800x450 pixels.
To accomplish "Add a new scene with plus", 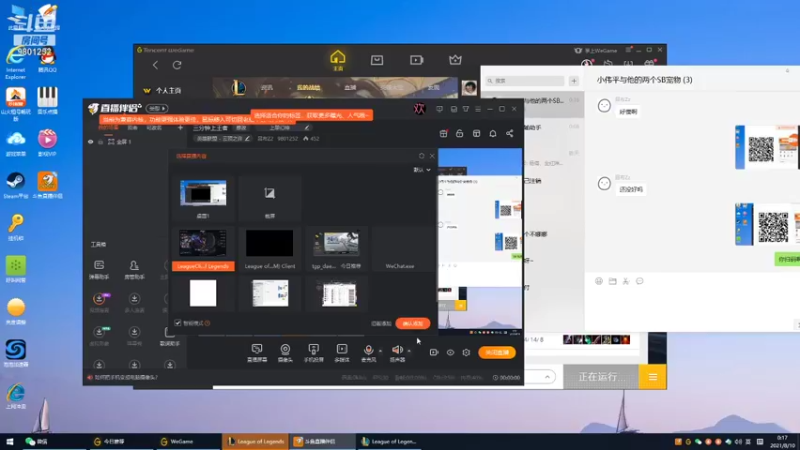I will coord(180,128).
